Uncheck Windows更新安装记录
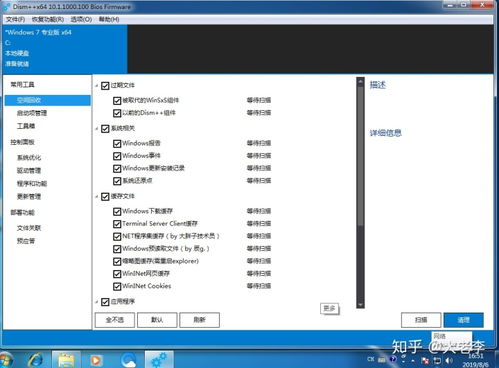The width and height of the screenshot is (499, 368). pyautogui.click(x=117, y=168)
